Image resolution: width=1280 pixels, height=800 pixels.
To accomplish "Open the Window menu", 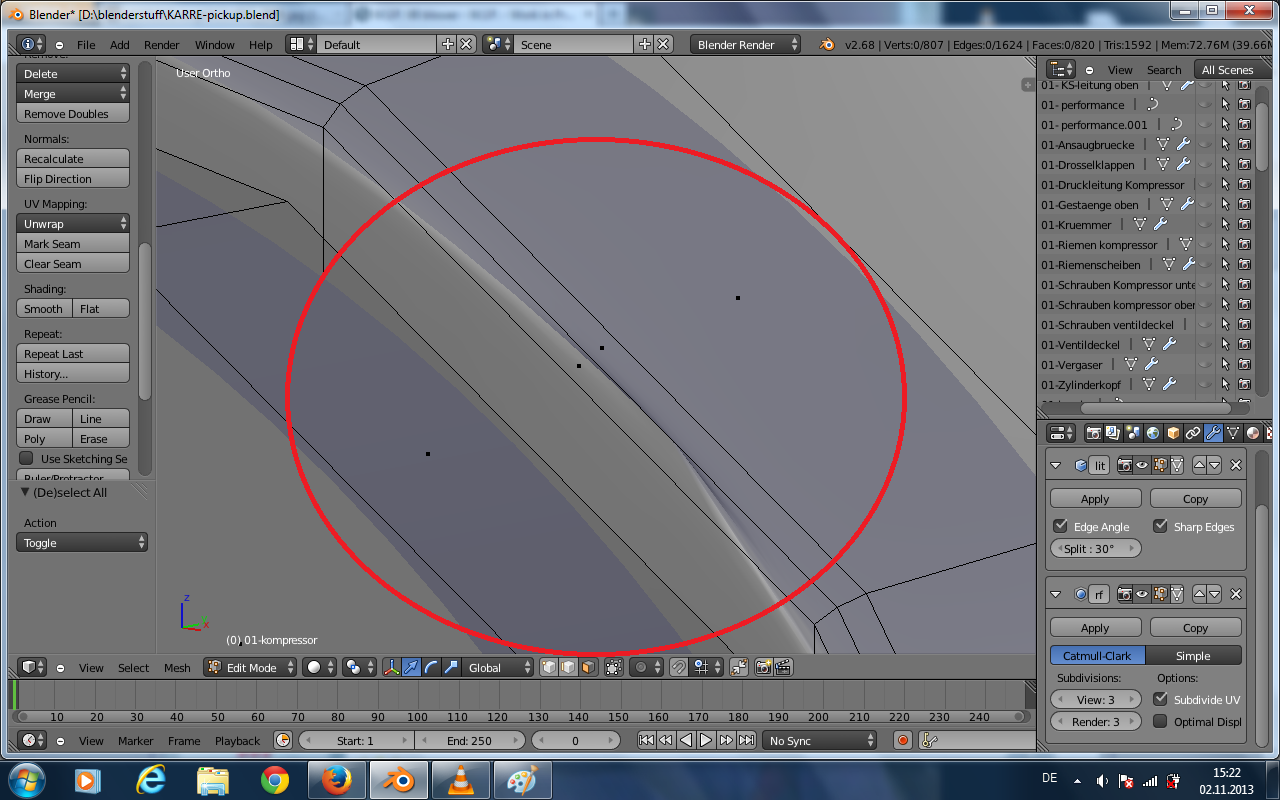I will pyautogui.click(x=215, y=45).
